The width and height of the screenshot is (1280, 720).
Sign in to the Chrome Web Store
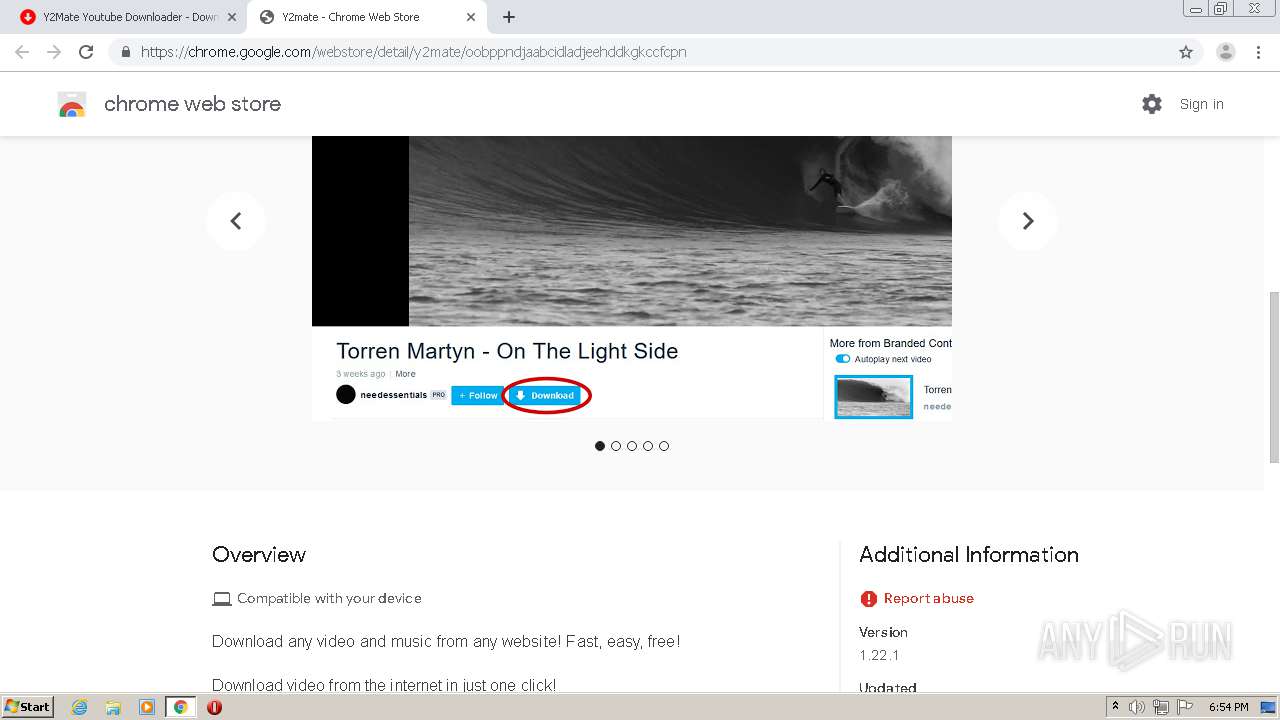pos(1201,104)
